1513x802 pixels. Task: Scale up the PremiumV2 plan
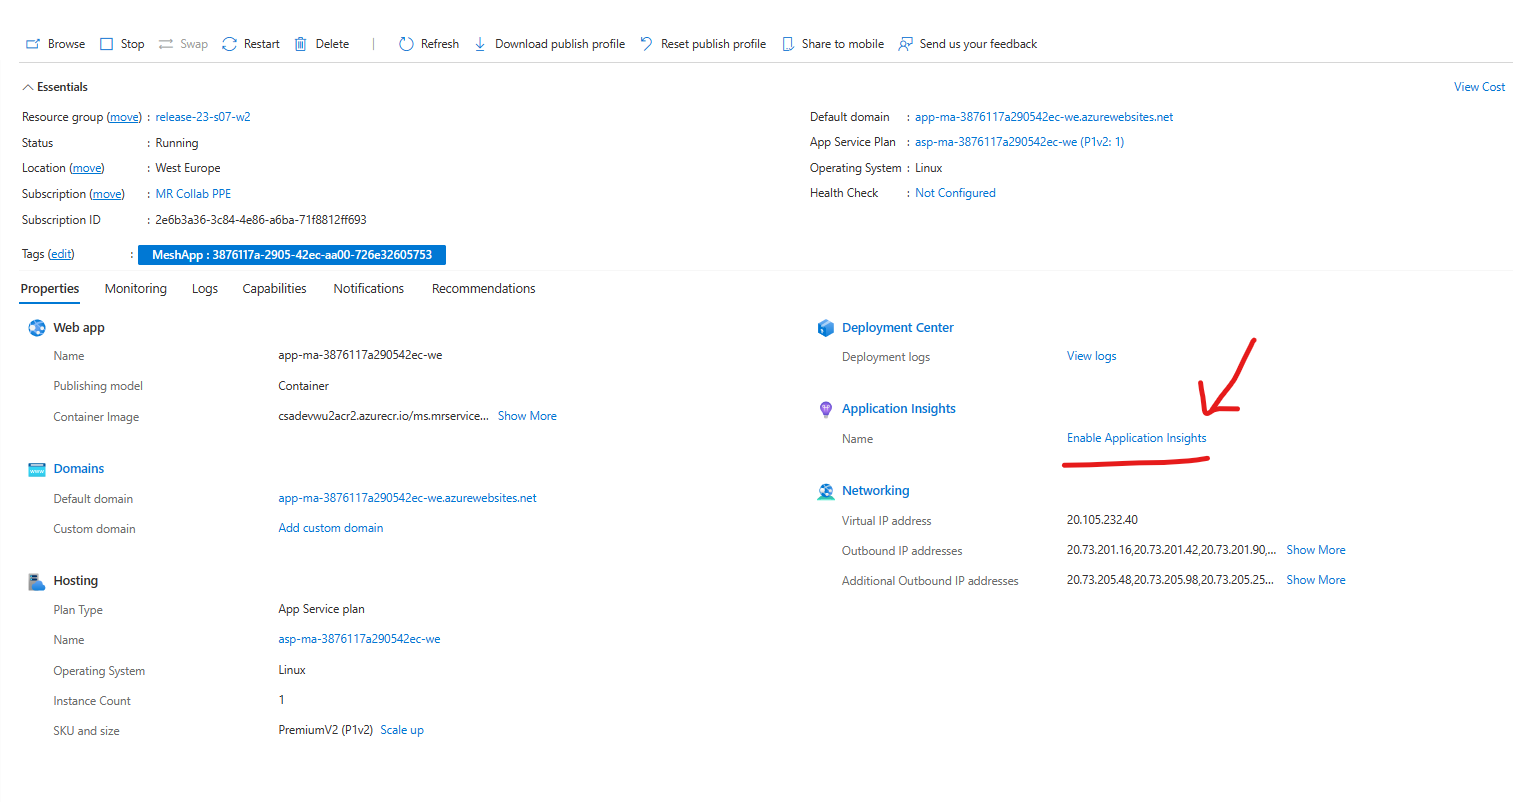click(x=402, y=729)
